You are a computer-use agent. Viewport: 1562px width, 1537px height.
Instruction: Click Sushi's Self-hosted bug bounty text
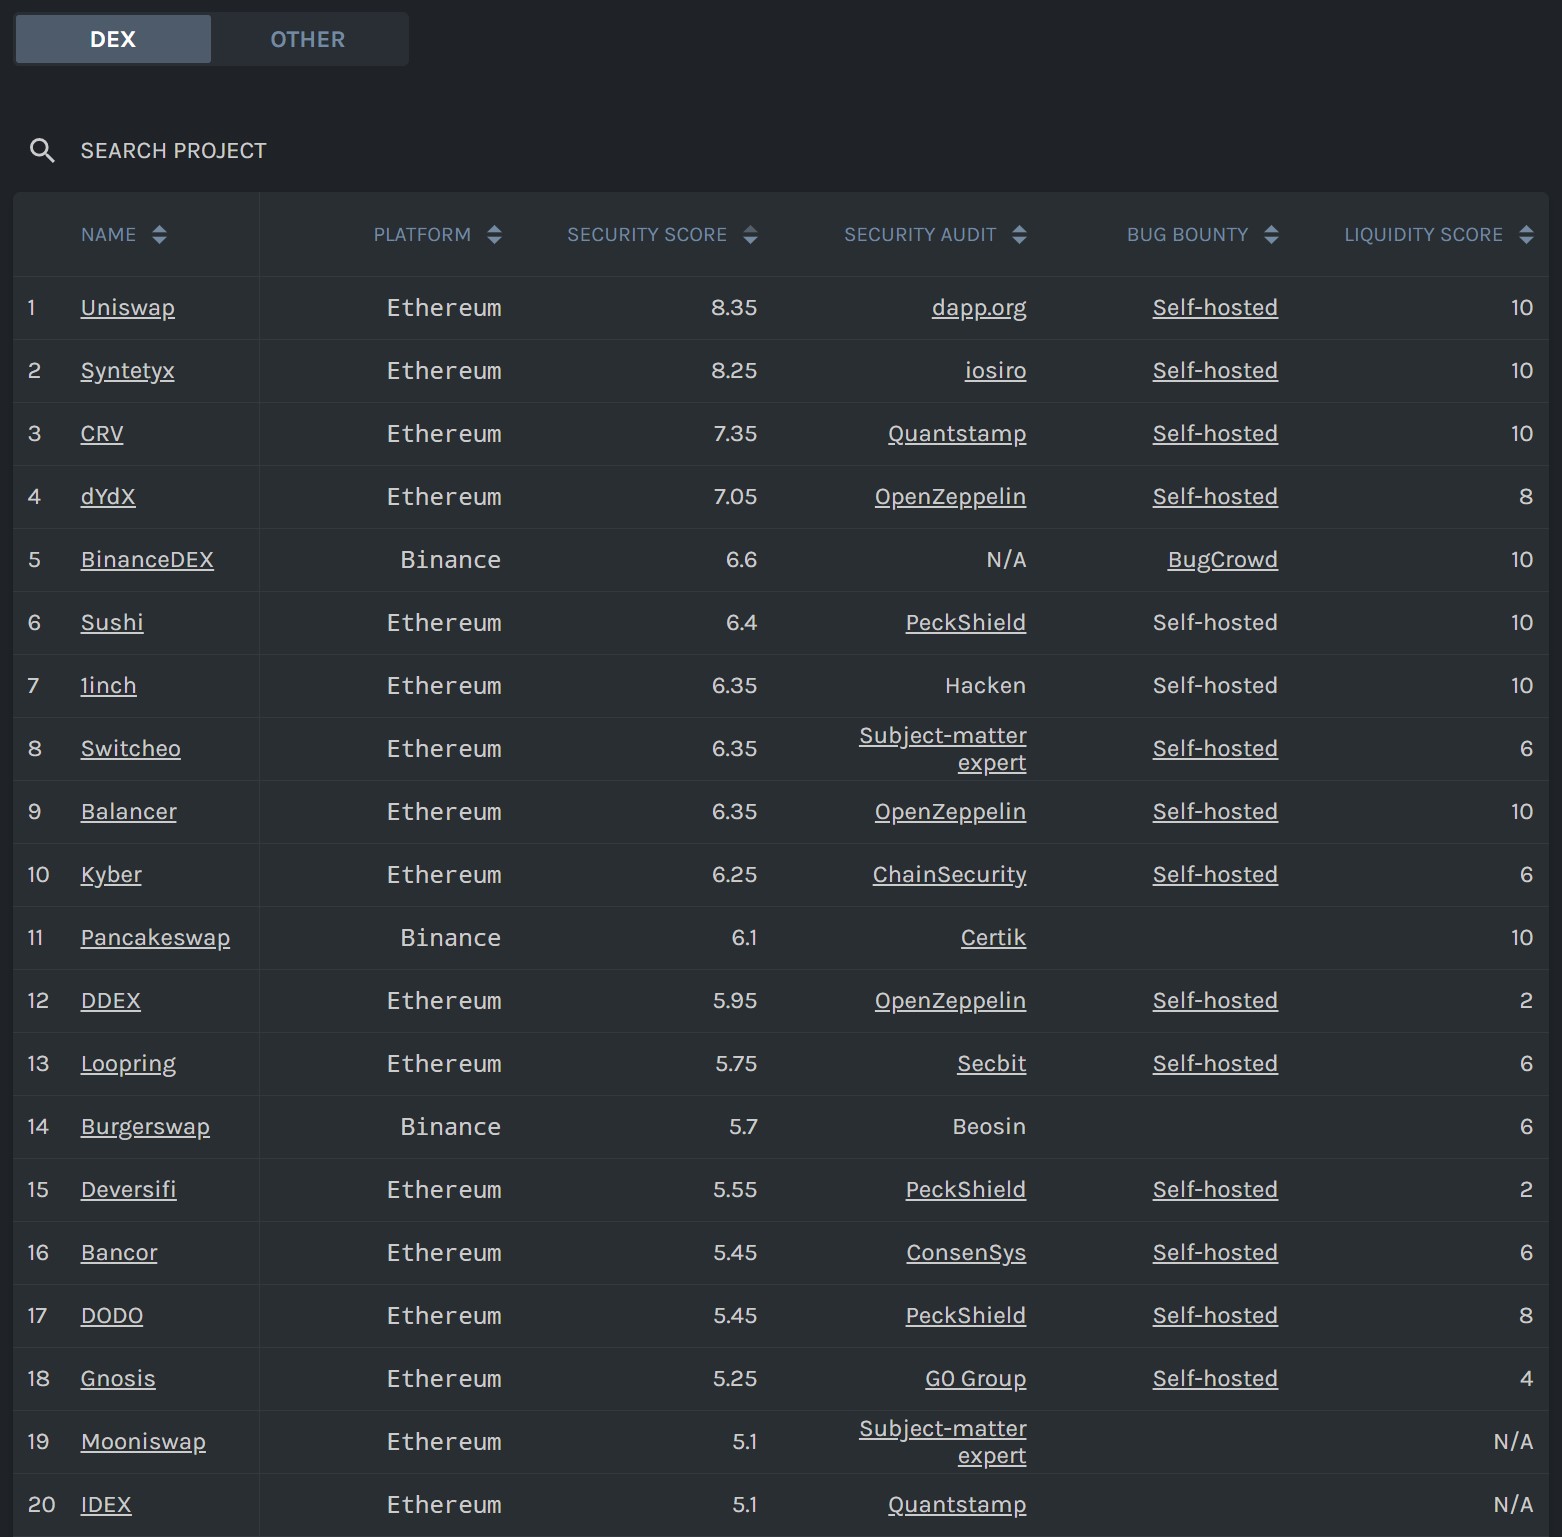1215,623
